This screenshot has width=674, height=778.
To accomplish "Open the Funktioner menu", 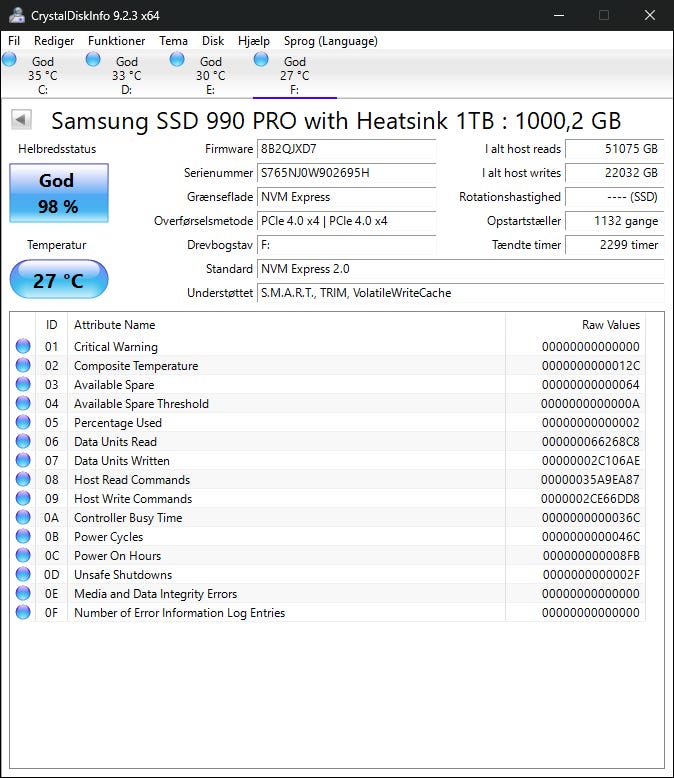I will coord(116,41).
